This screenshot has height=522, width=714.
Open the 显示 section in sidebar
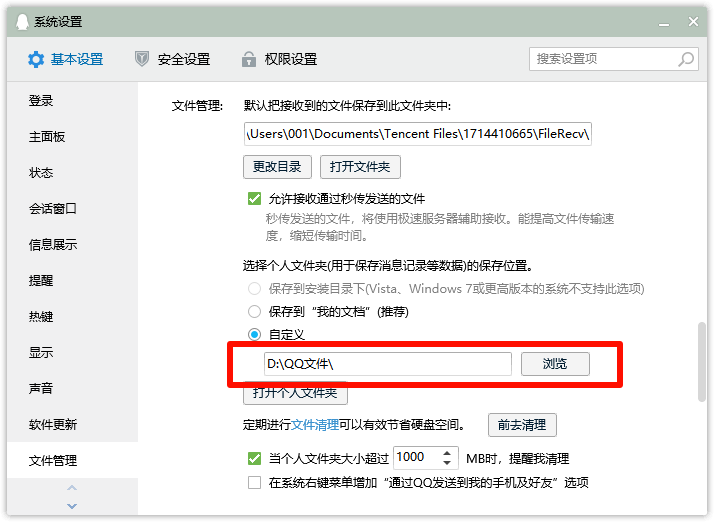tap(72, 353)
